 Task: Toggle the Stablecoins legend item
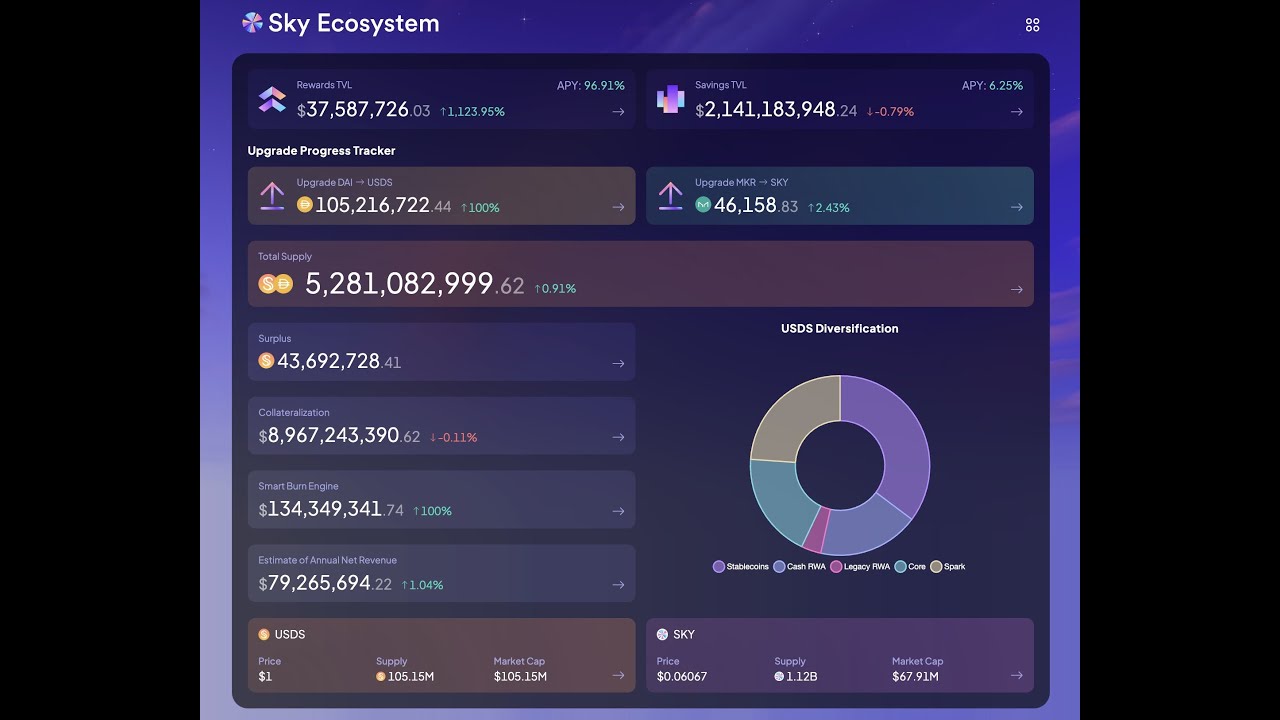pyautogui.click(x=741, y=567)
